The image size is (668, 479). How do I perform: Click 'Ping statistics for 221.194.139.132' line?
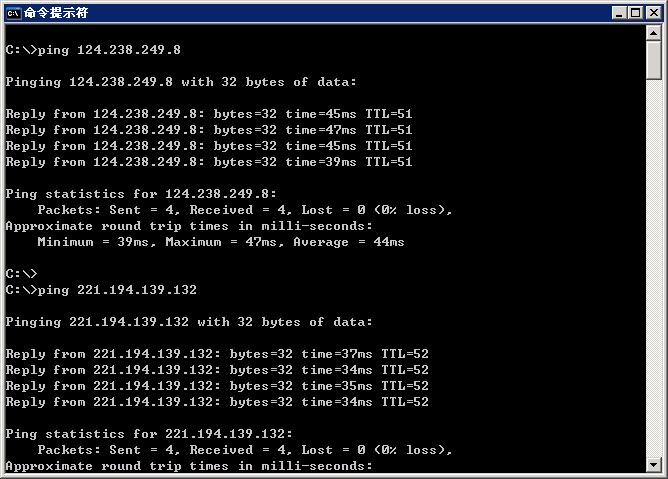coord(149,434)
